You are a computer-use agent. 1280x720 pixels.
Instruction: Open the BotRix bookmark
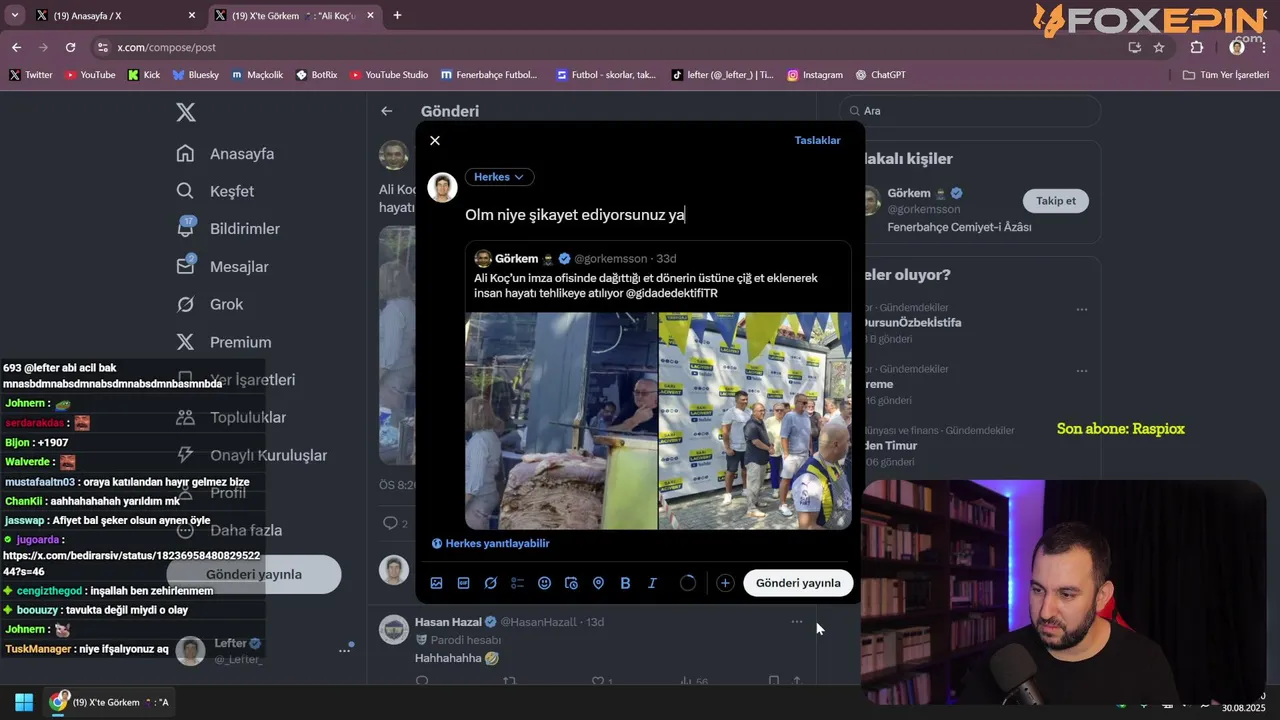coord(317,75)
